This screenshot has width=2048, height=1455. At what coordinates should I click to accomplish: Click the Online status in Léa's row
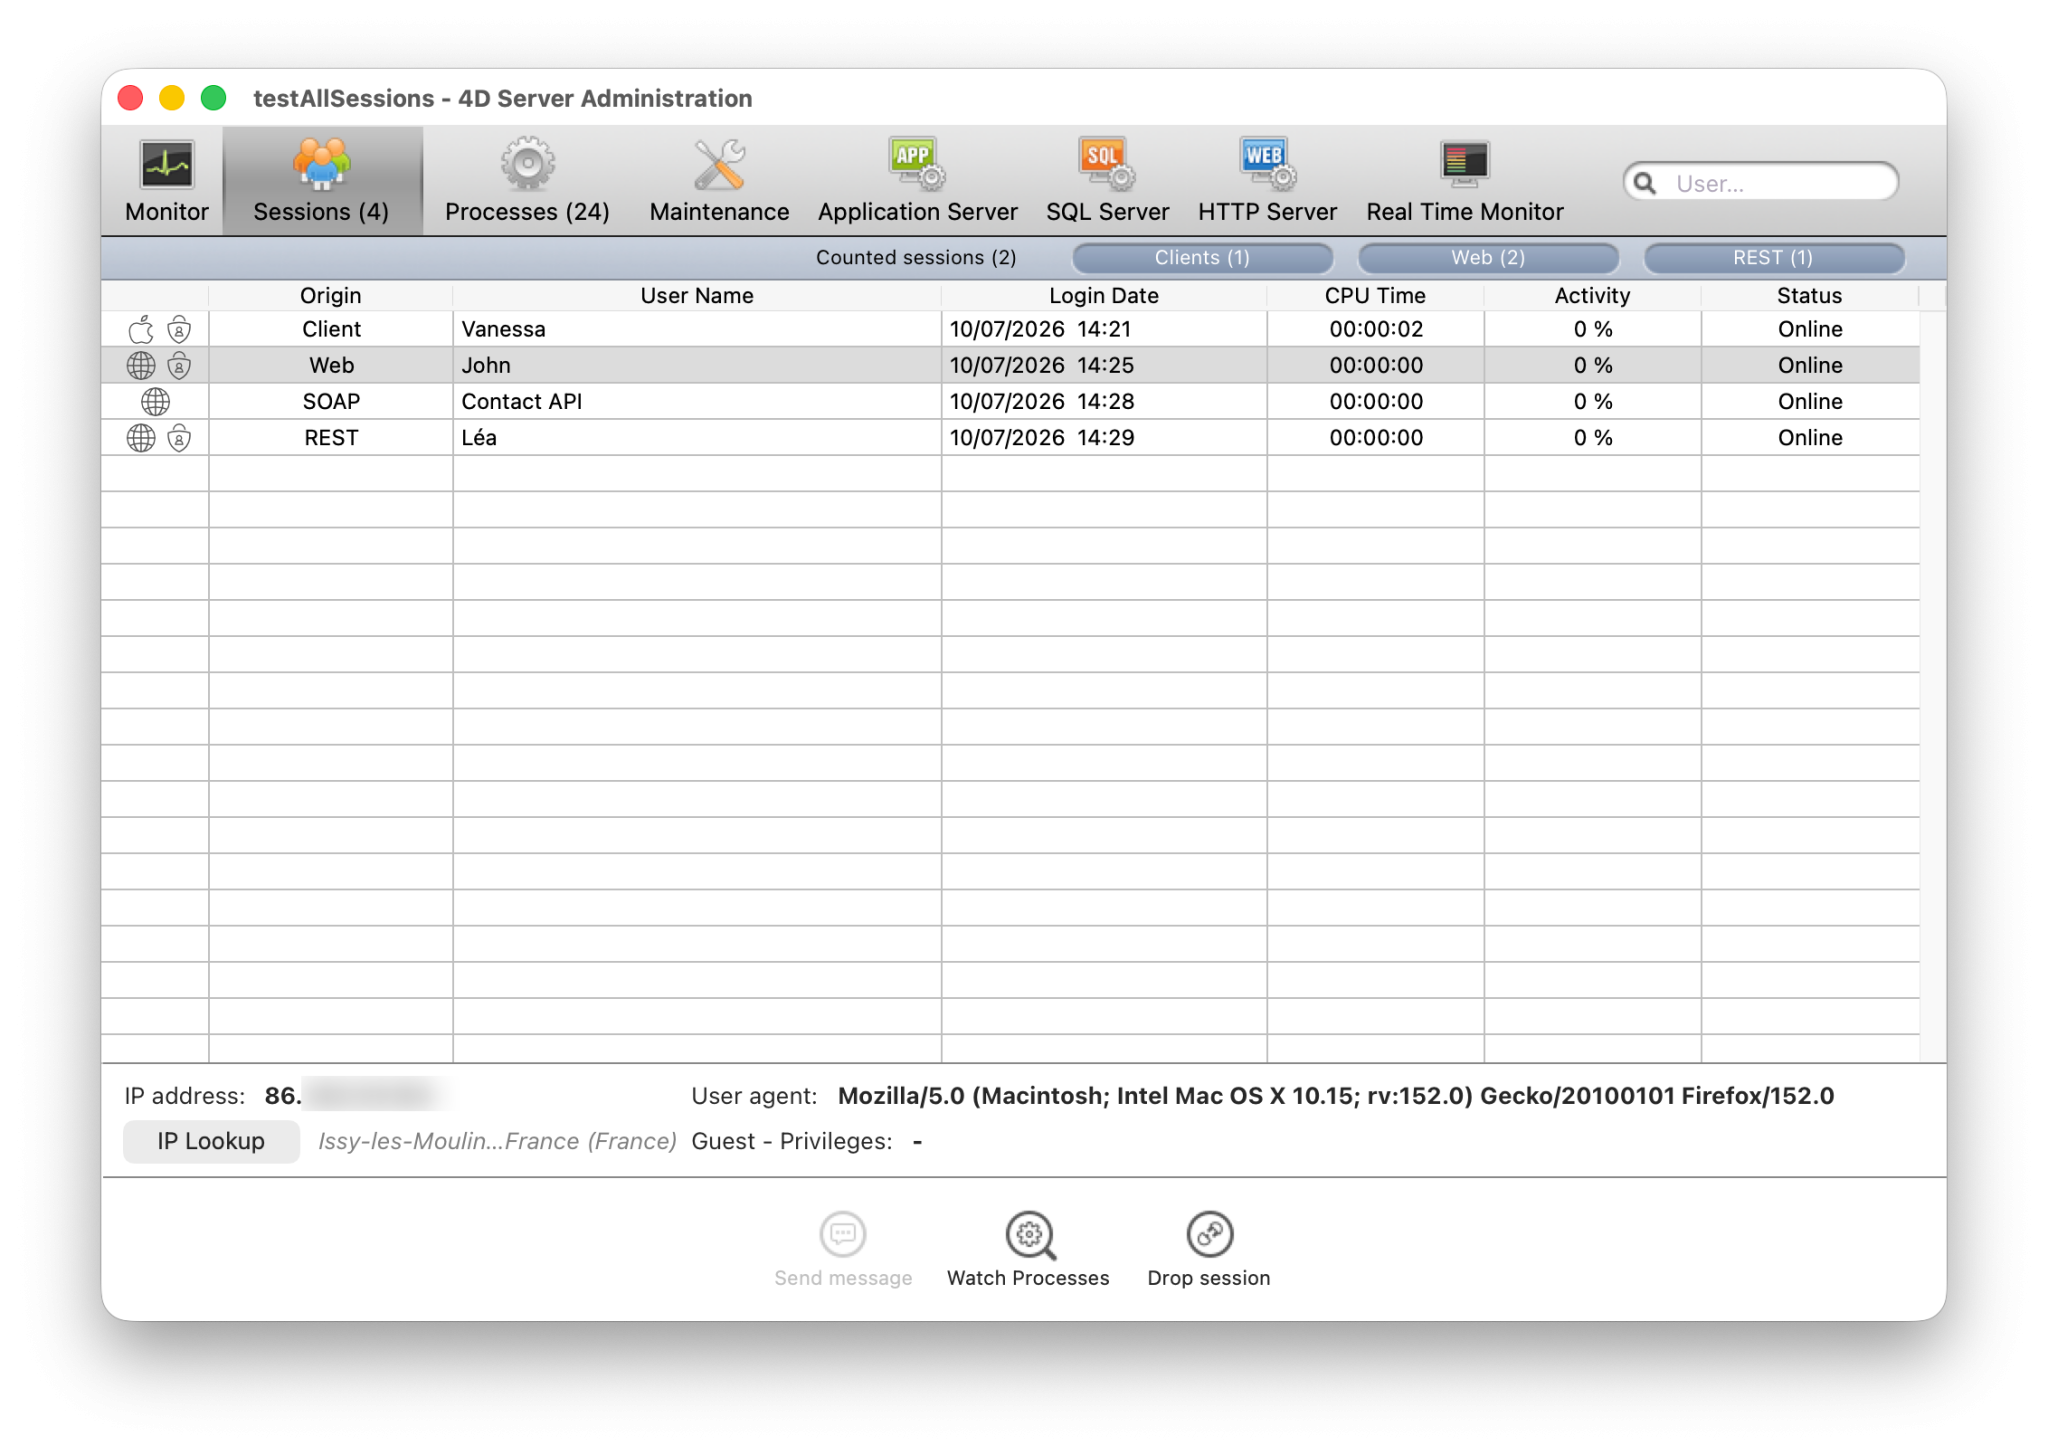(x=1810, y=438)
